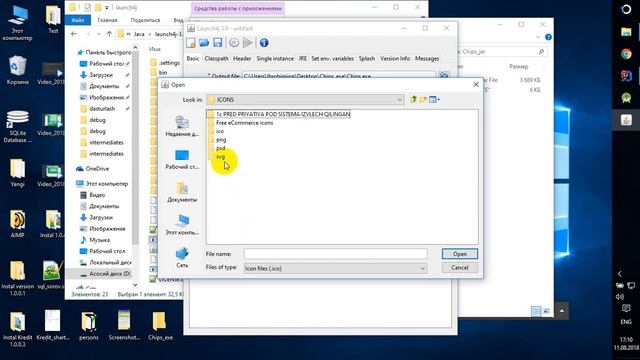Switch to Version Info tab
This screenshot has width=640, height=360.
point(395,59)
